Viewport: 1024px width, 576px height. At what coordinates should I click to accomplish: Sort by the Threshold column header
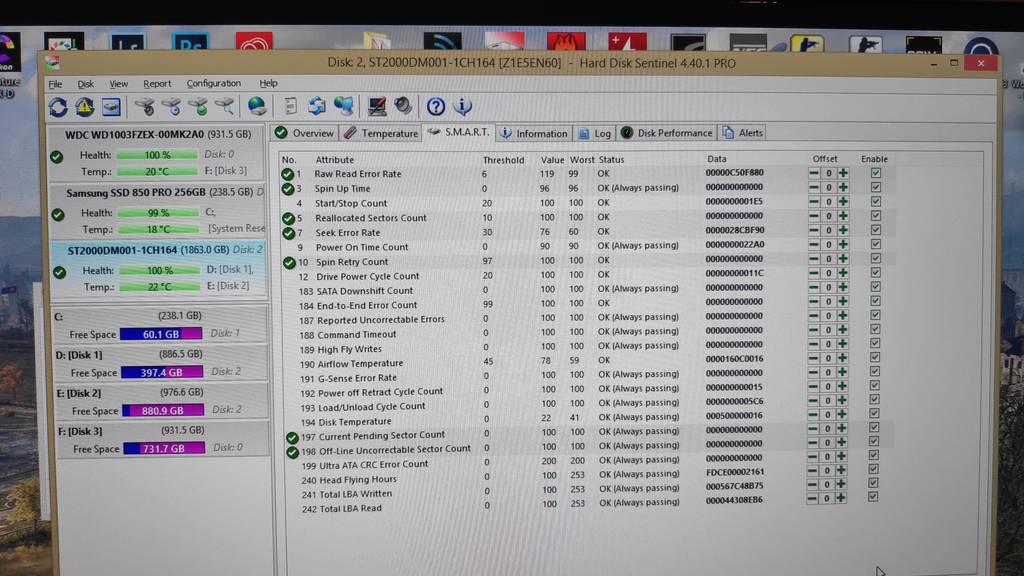504,159
